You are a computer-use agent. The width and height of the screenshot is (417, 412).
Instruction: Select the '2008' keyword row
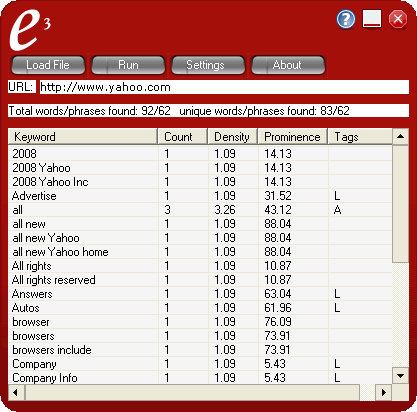[x=200, y=154]
